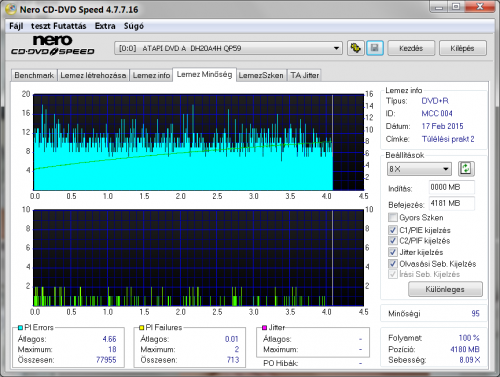Screen dimensions: 500x377
Task: Click the Kezdés button
Action: tap(411, 48)
